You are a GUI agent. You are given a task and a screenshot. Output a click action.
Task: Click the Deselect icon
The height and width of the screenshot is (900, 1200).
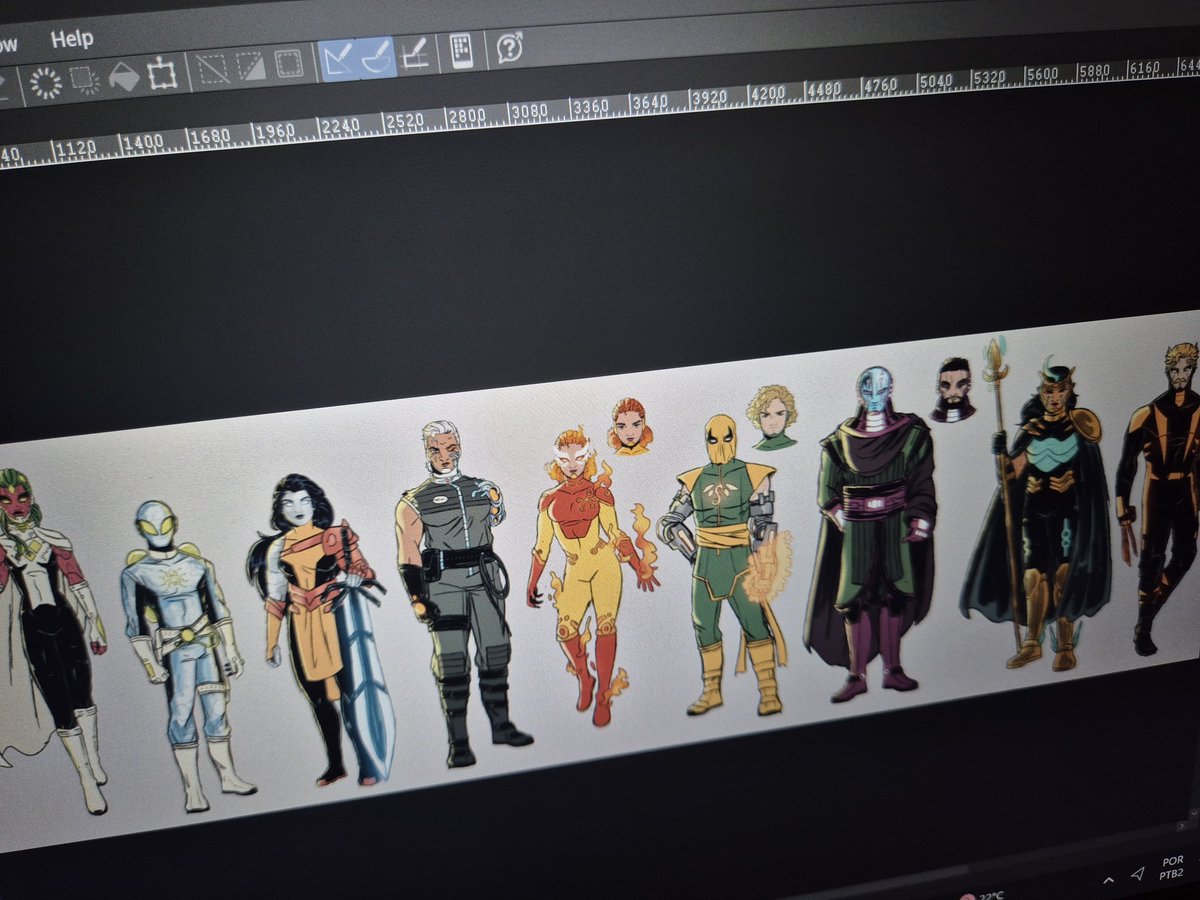[x=212, y=69]
